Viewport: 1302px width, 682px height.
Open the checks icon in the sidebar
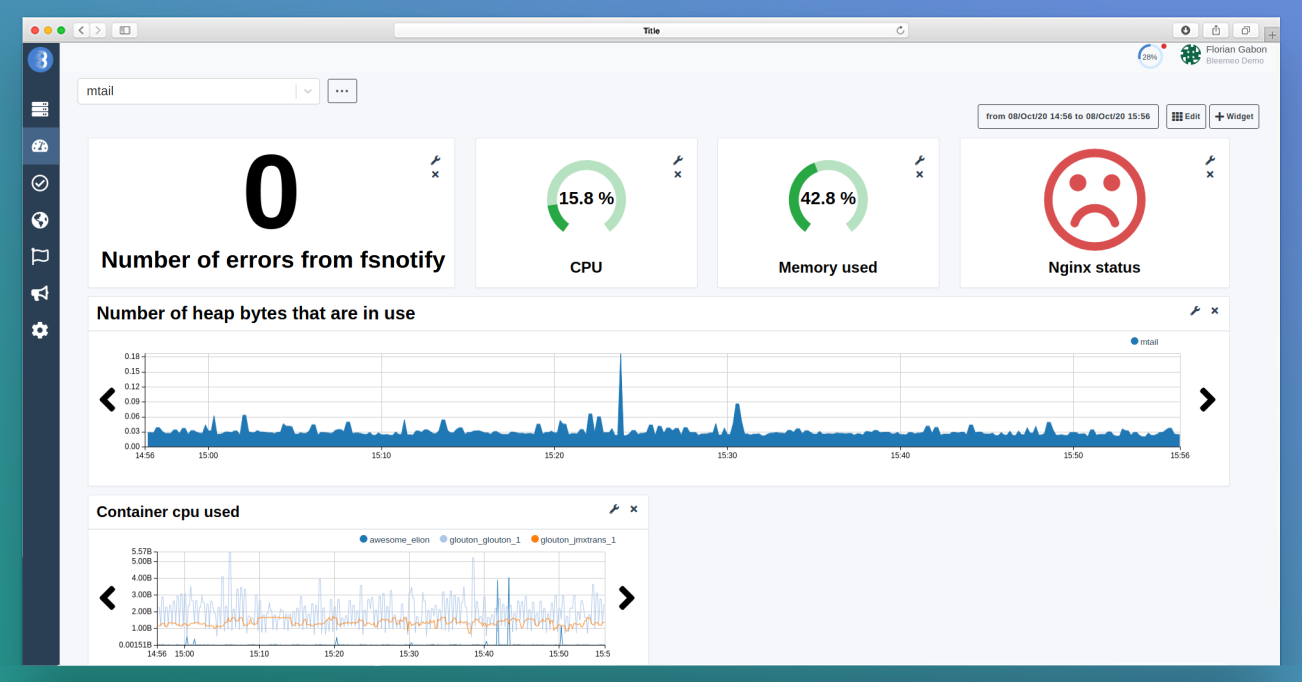click(40, 182)
